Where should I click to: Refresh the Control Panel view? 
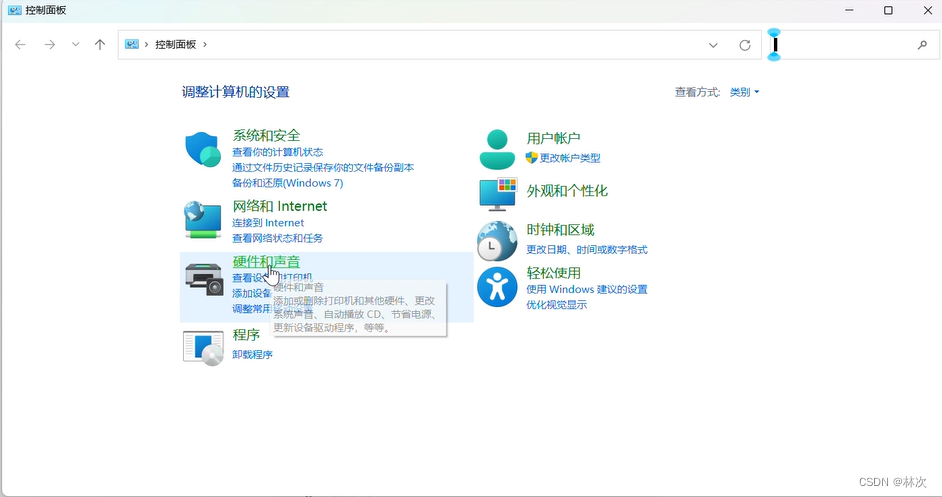745,45
